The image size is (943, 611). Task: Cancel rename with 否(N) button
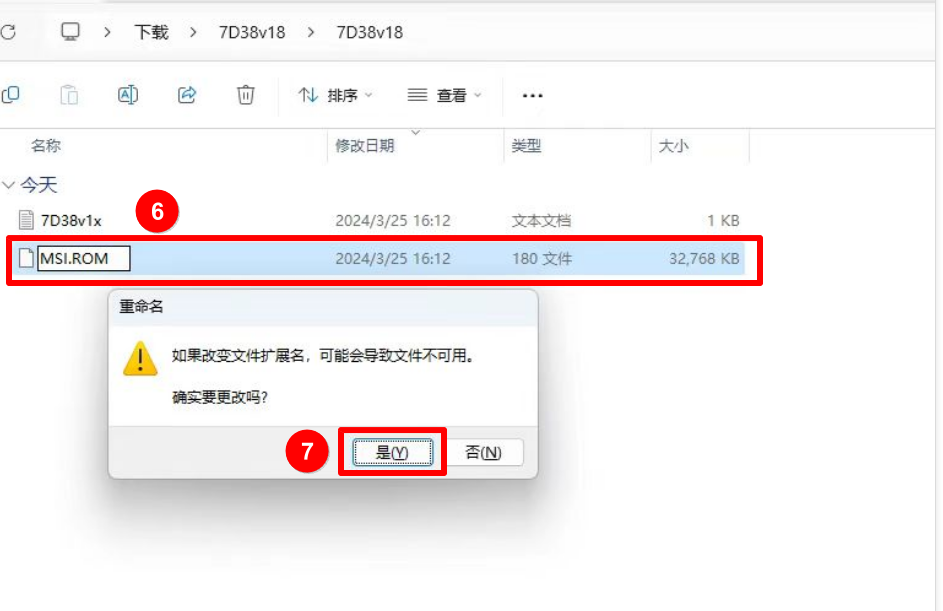coord(483,453)
